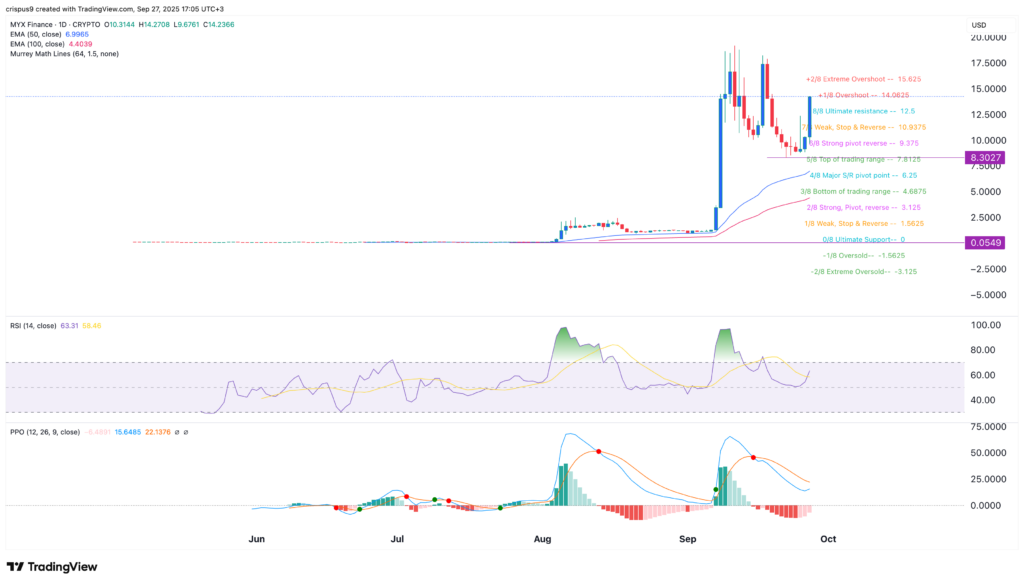
Task: Click the RSI (14, close) indicator label
Action: [x=33, y=325]
